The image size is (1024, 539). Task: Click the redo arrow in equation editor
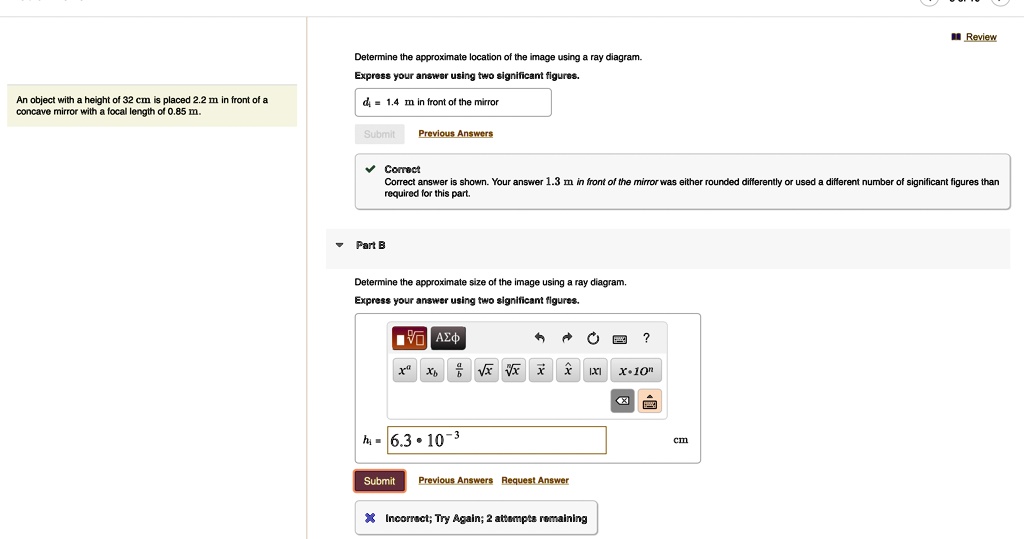566,338
